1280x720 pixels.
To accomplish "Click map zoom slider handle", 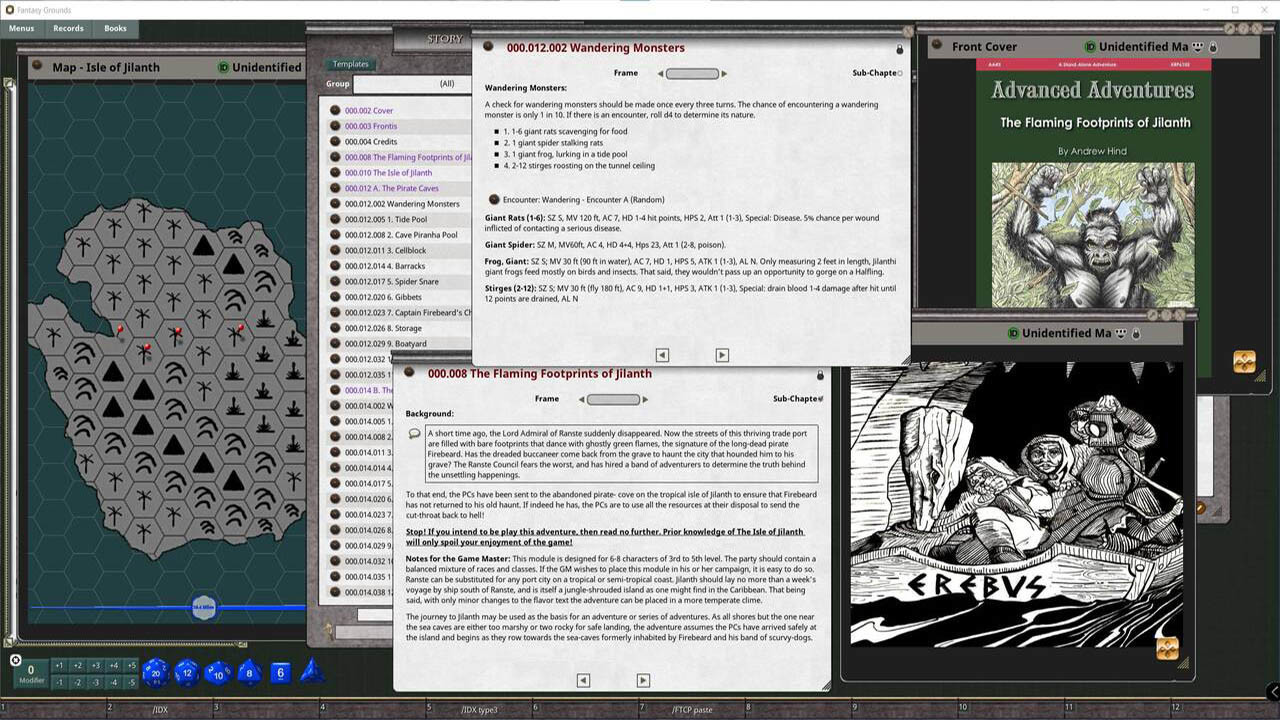I will [x=204, y=607].
